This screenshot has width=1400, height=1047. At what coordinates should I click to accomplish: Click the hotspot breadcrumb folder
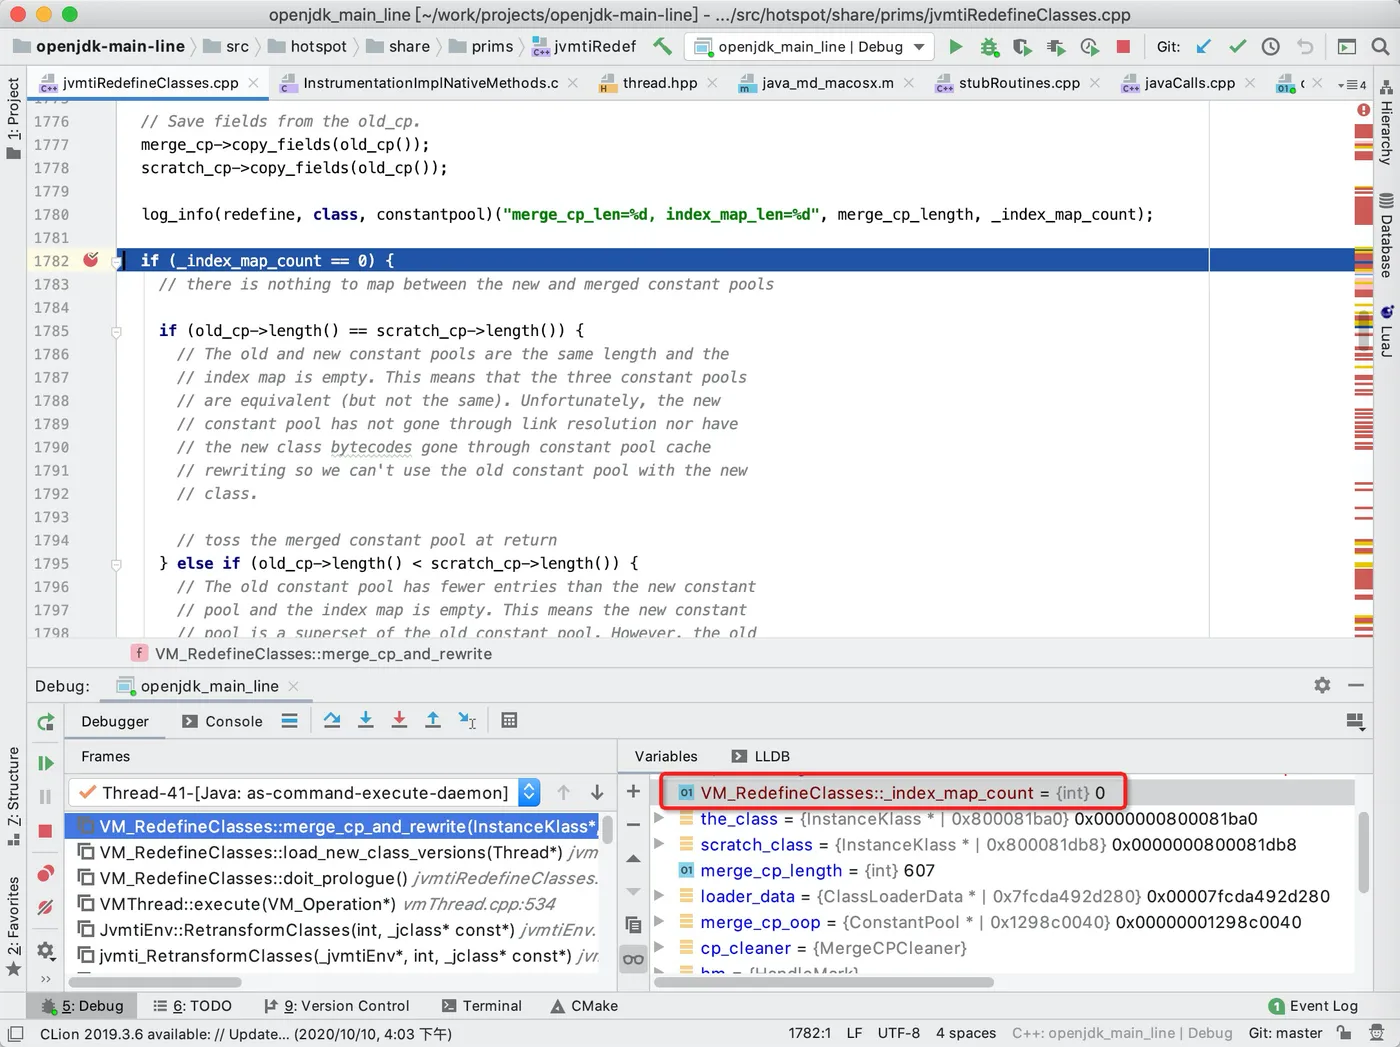[x=308, y=46]
